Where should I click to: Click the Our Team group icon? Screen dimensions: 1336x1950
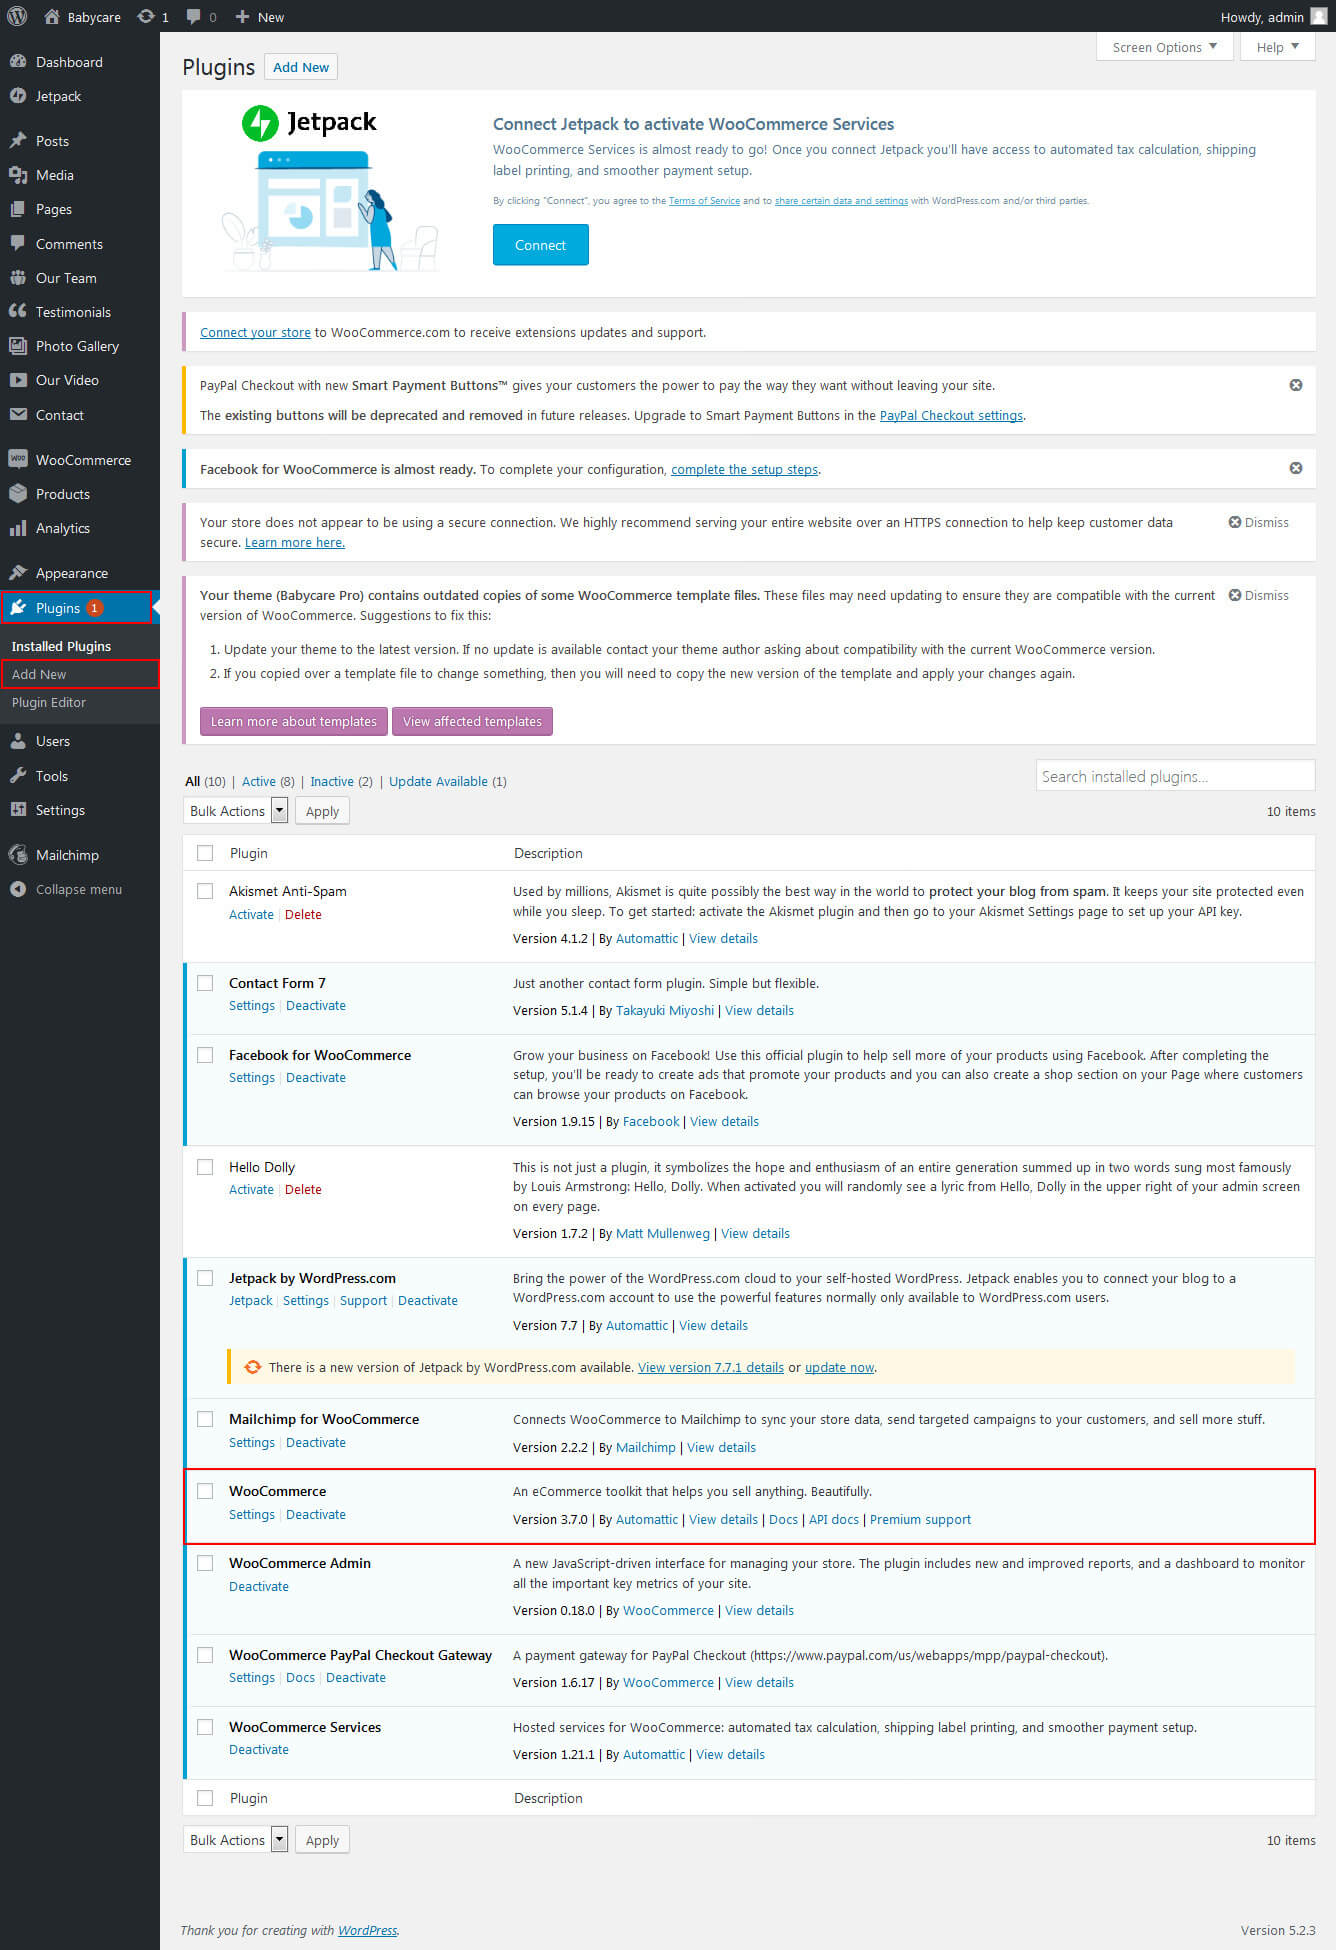pyautogui.click(x=18, y=278)
